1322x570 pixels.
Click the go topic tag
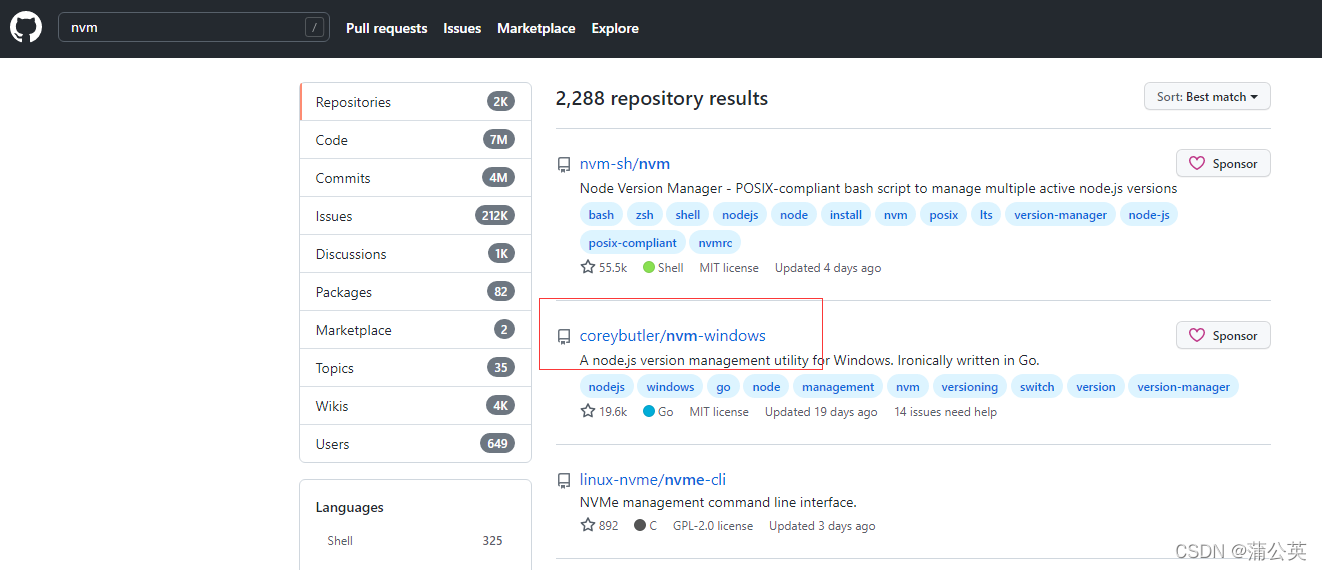click(x=723, y=387)
